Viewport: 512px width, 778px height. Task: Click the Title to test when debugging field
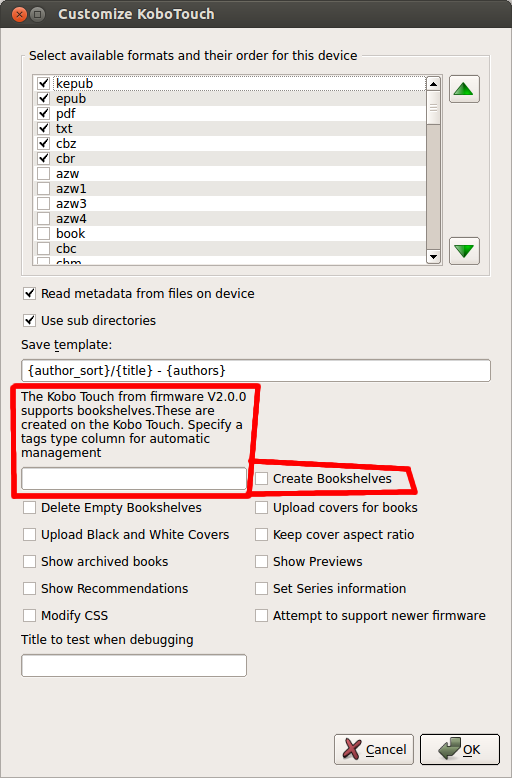(x=134, y=665)
